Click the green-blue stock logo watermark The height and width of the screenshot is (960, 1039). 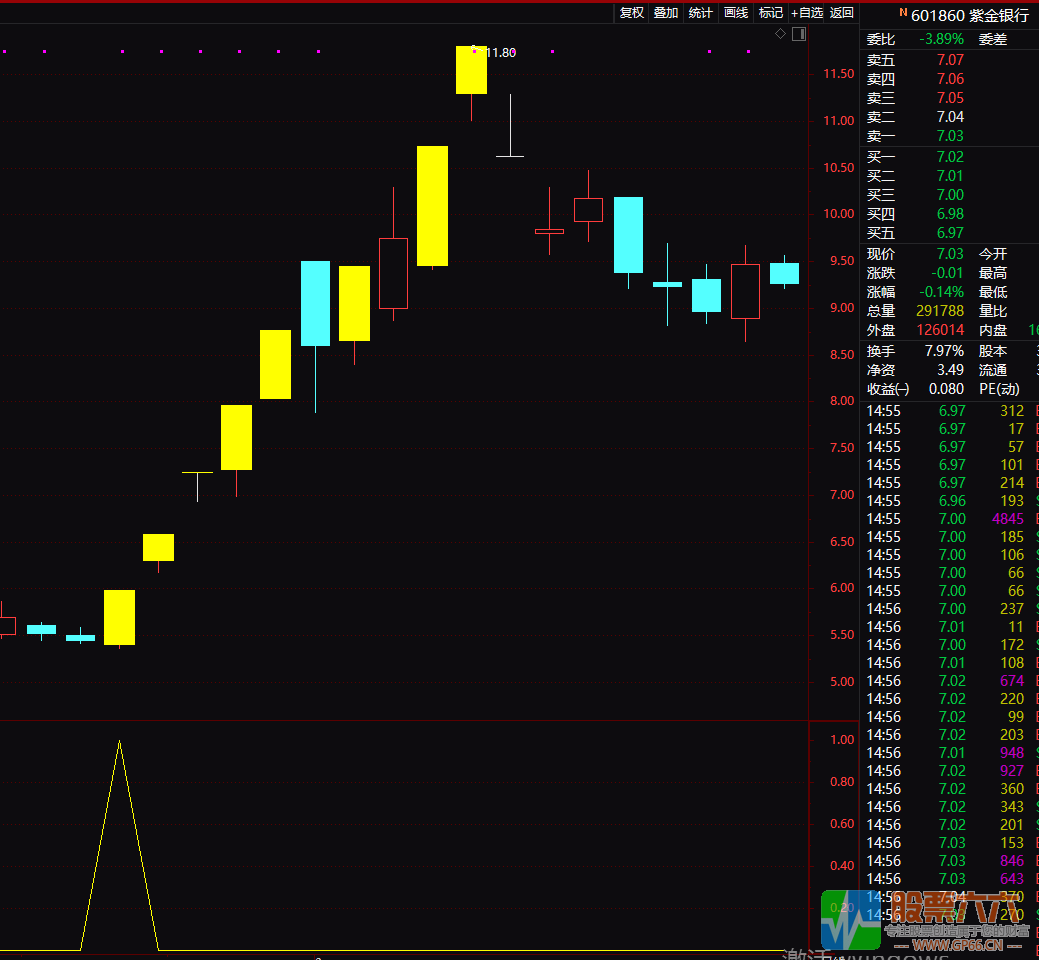coord(841,918)
